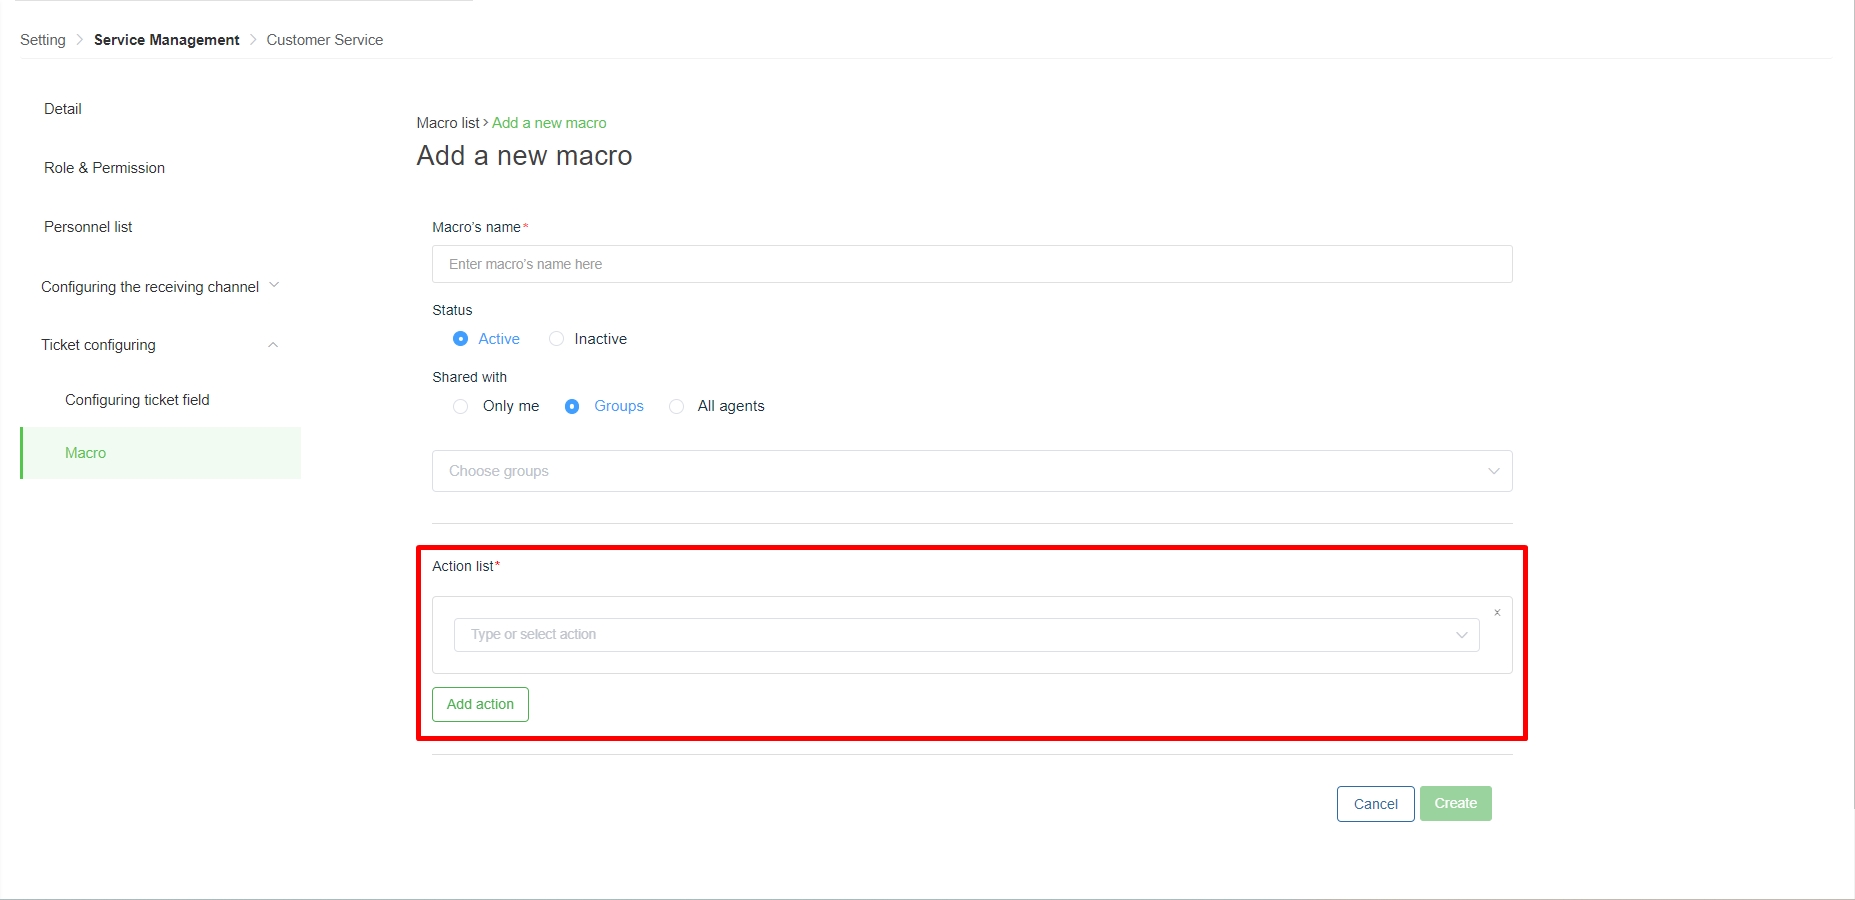Open Configuring ticket field submenu item
The height and width of the screenshot is (900, 1855).
coord(137,400)
